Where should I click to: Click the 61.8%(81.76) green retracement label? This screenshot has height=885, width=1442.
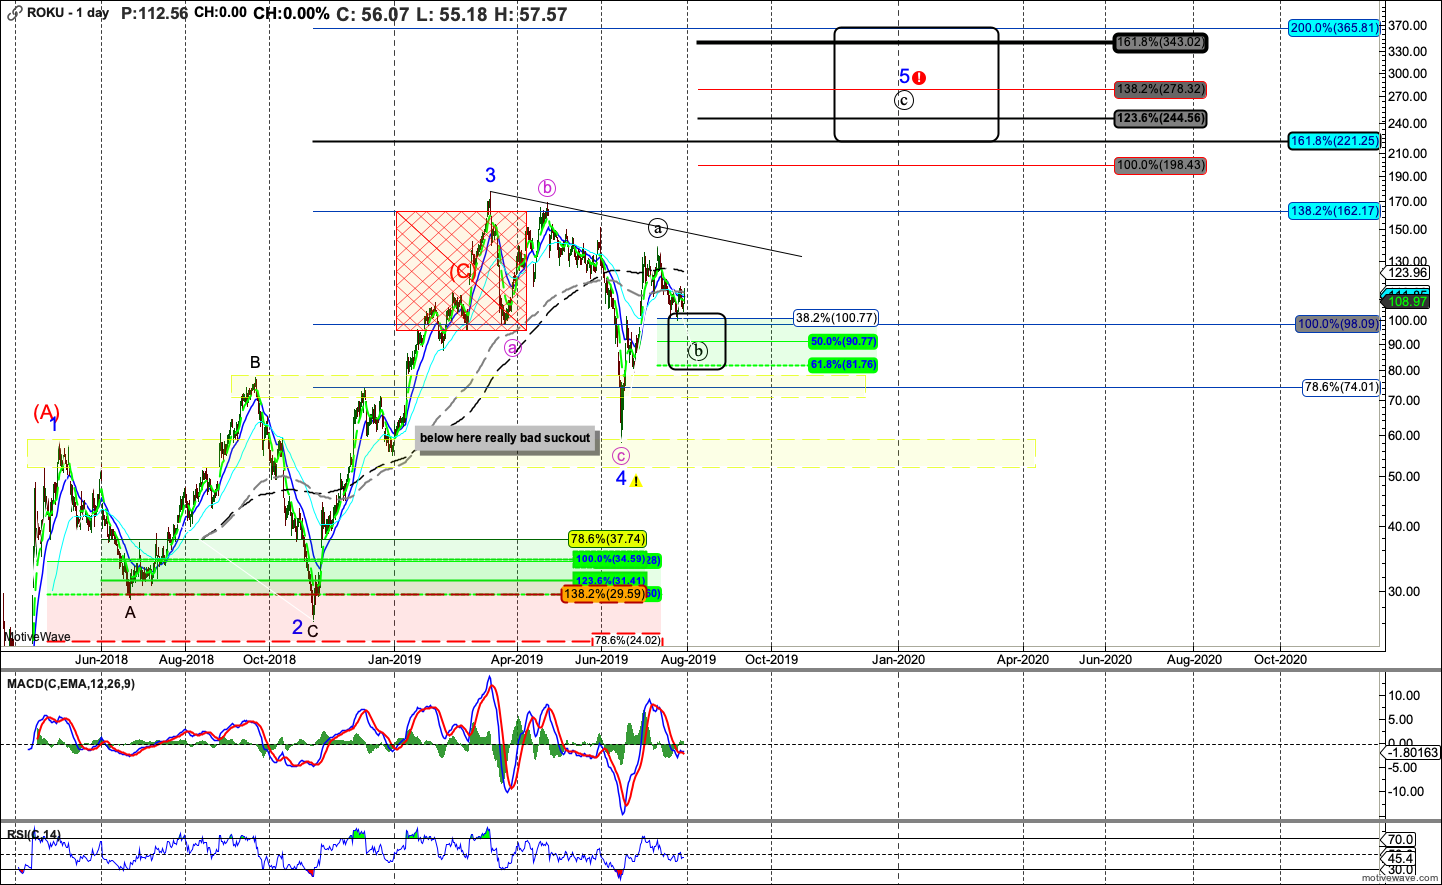843,365
